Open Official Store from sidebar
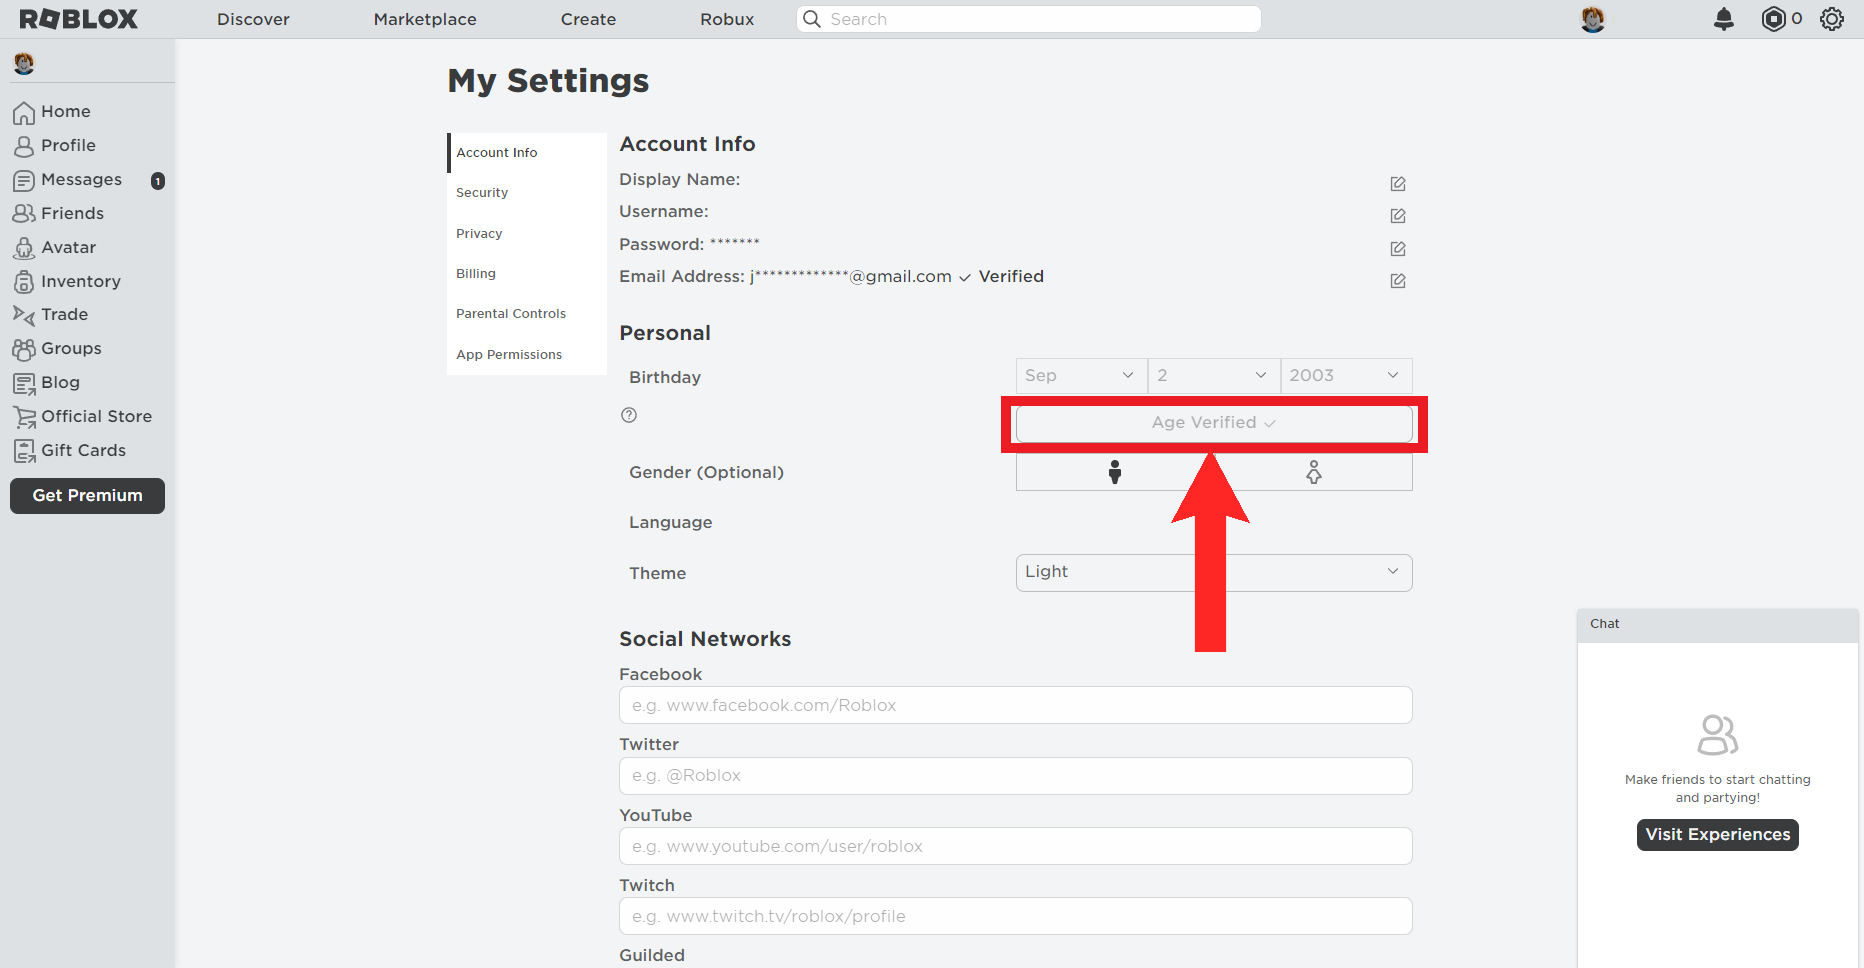Image resolution: width=1864 pixels, height=968 pixels. (82, 417)
